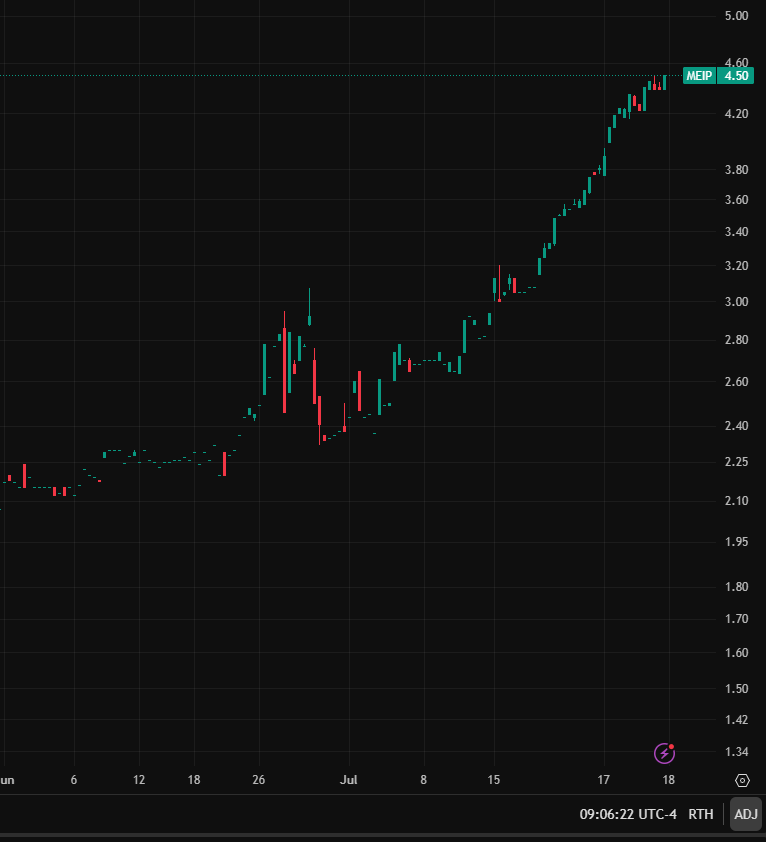Click the 3.40 price axis label

[736, 231]
